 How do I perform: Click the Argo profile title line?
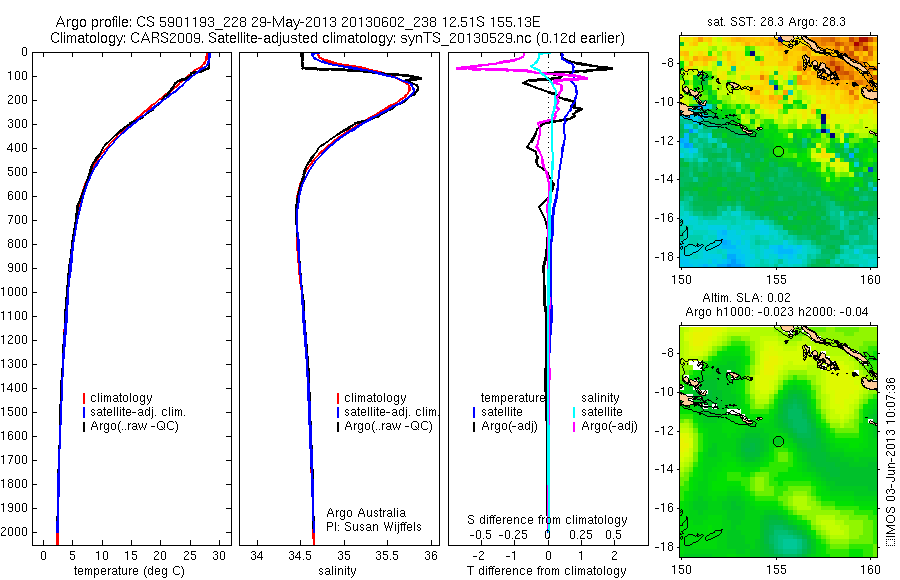point(298,22)
